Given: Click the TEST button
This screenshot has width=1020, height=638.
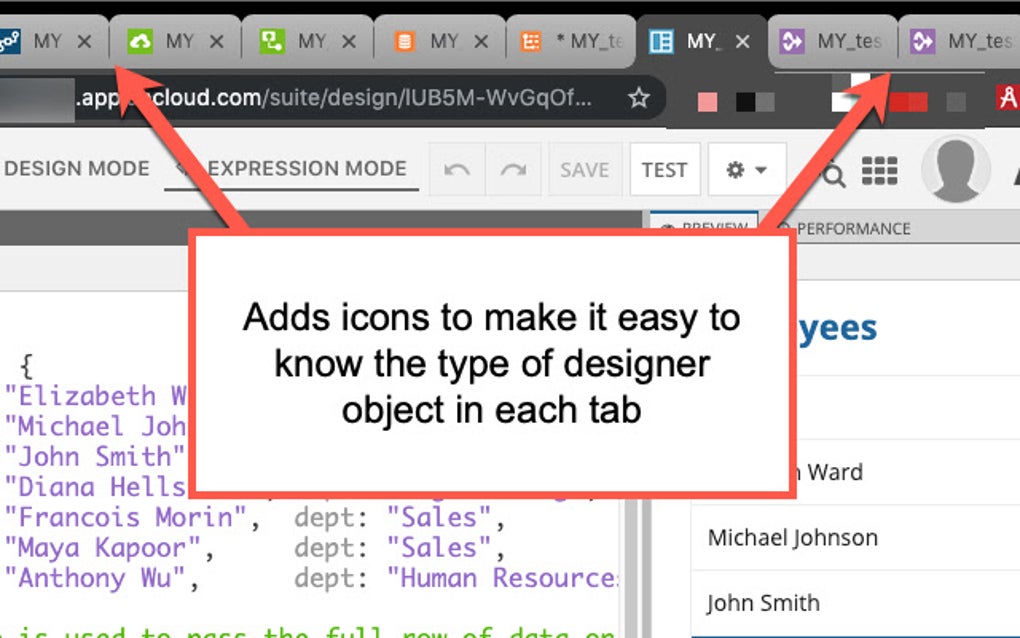Looking at the screenshot, I should click(x=664, y=169).
